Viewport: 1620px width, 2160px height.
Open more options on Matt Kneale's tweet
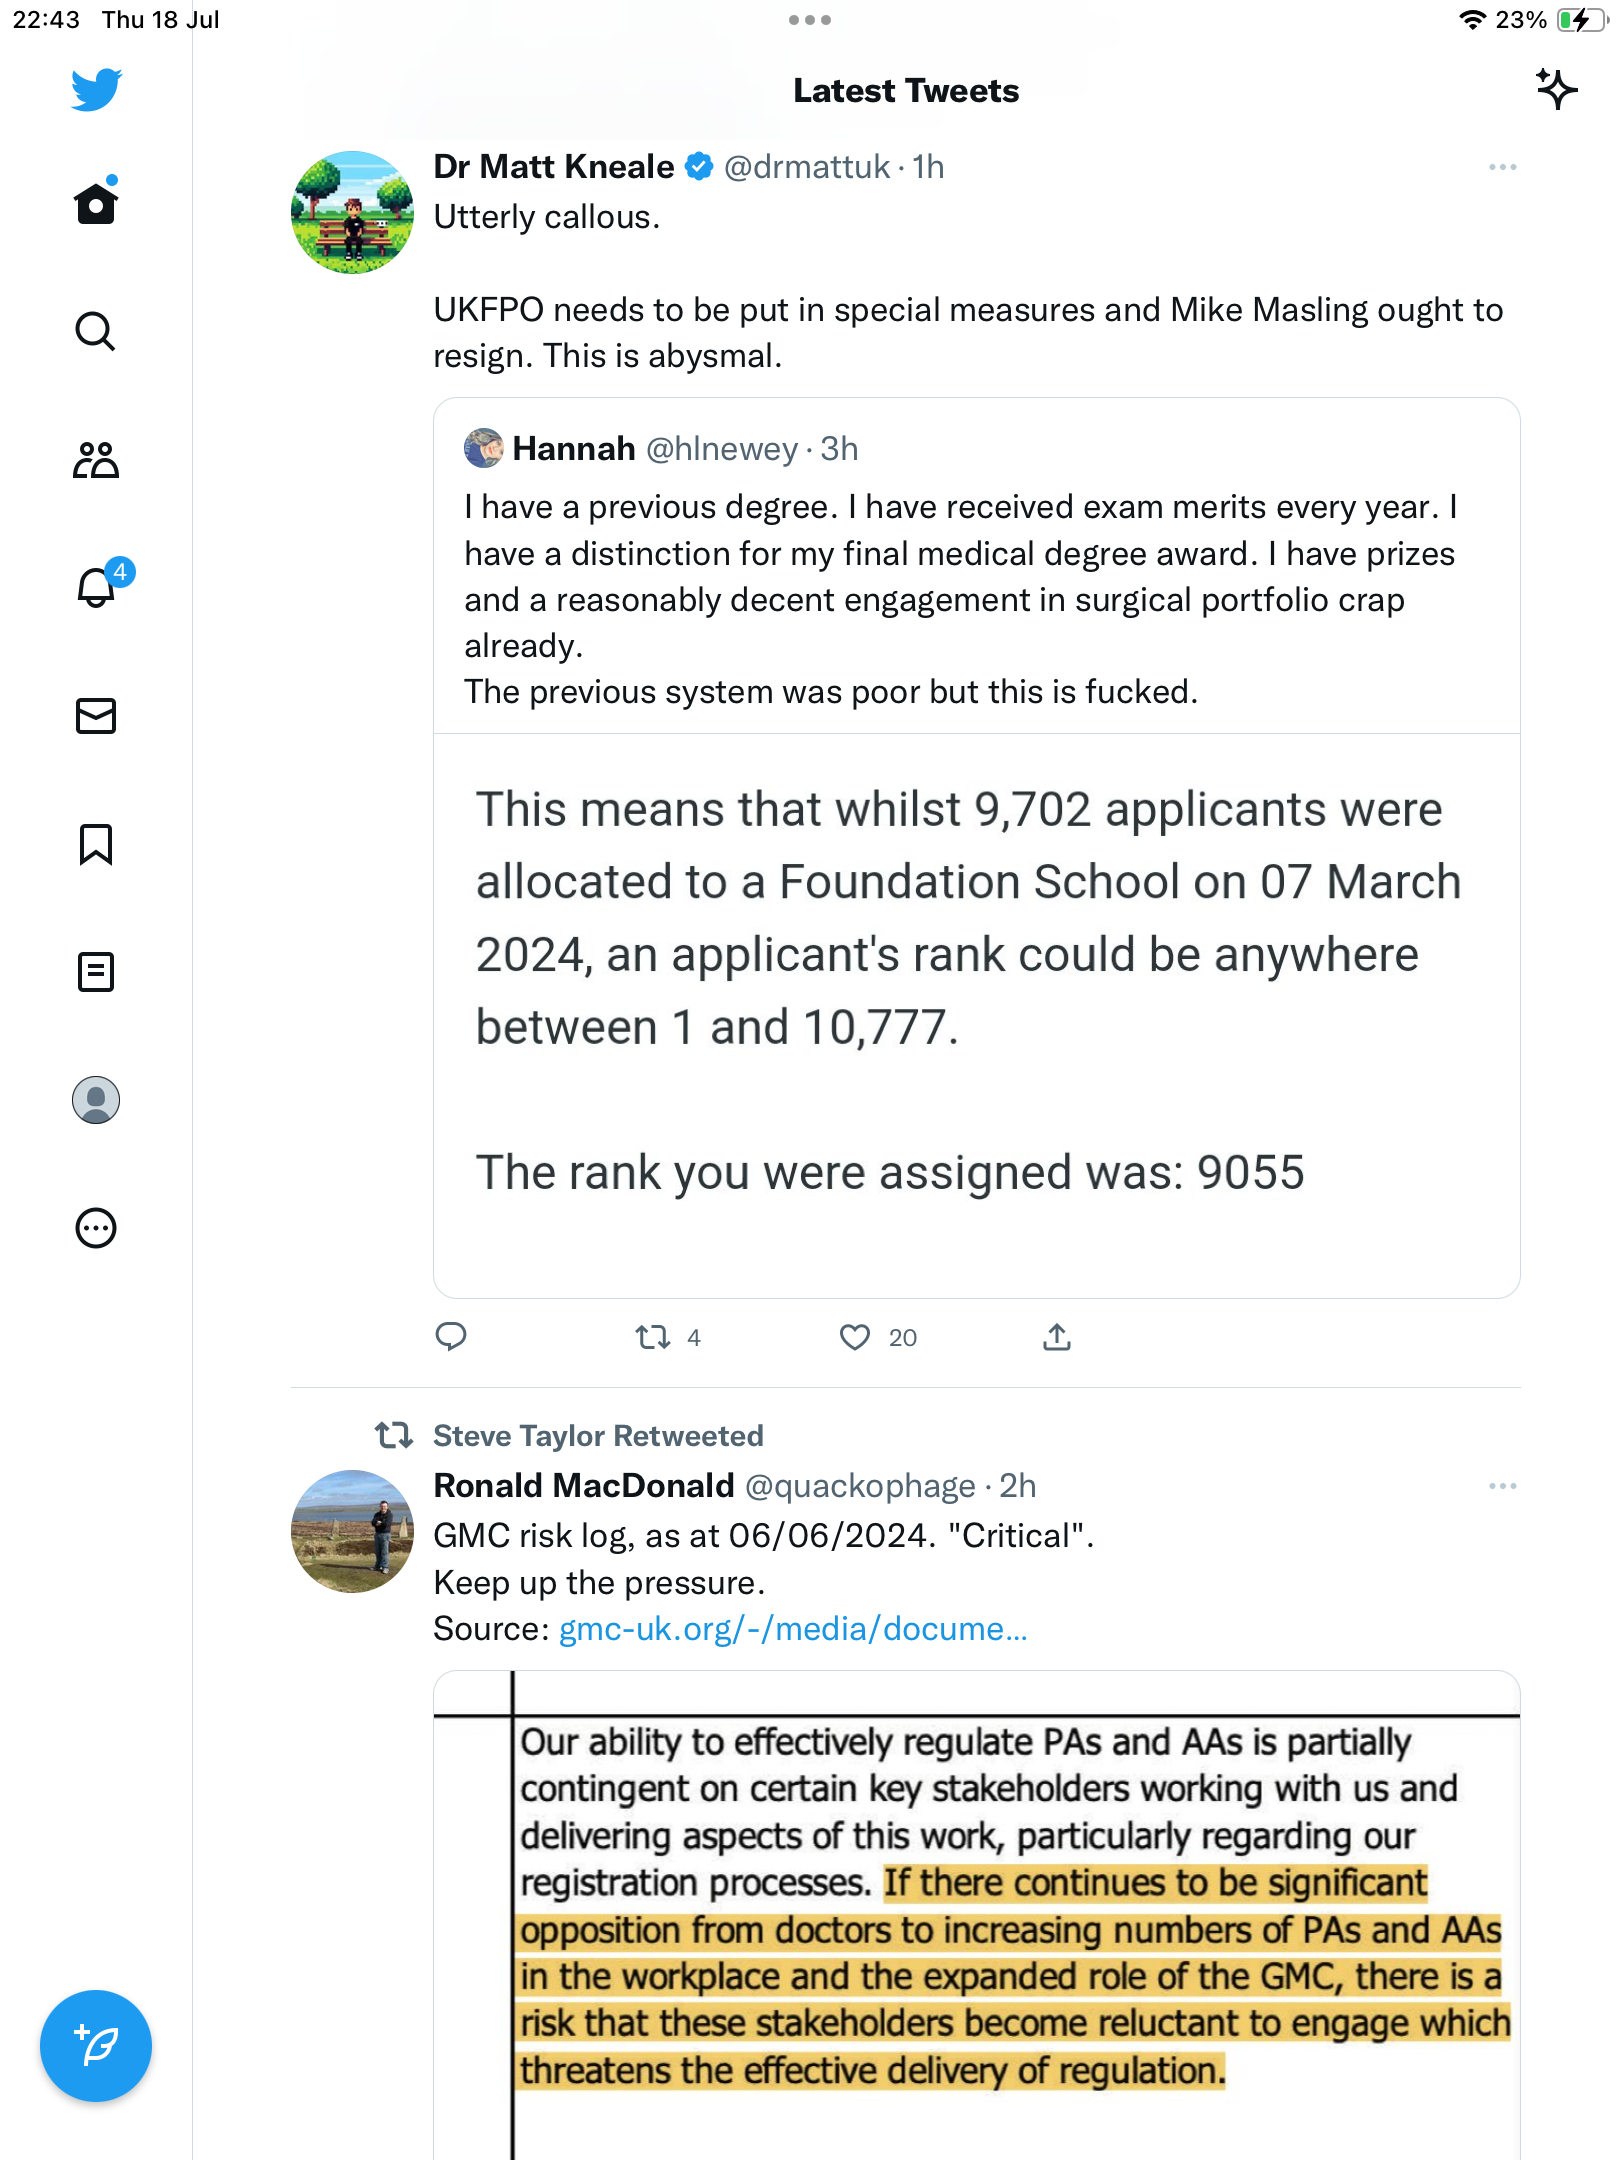click(x=1502, y=167)
